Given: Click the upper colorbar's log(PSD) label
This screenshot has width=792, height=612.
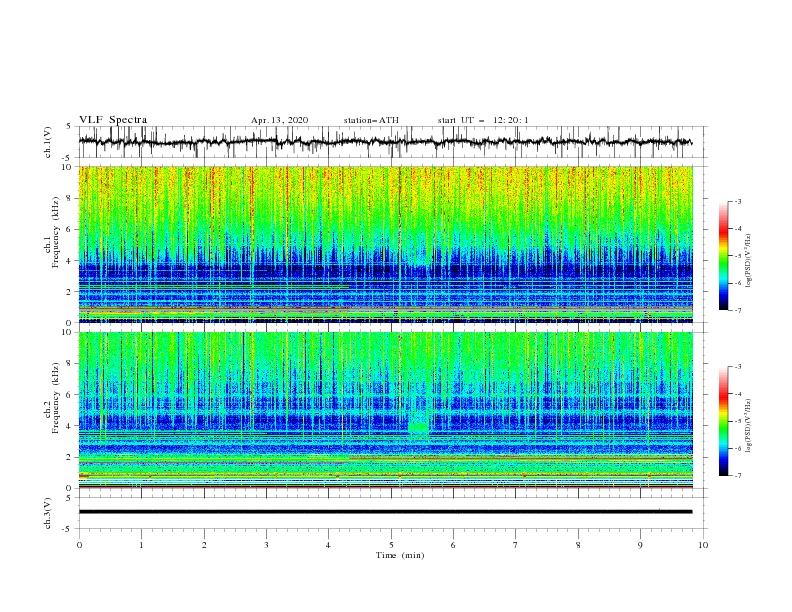Looking at the screenshot, I should pyautogui.click(x=748, y=261).
